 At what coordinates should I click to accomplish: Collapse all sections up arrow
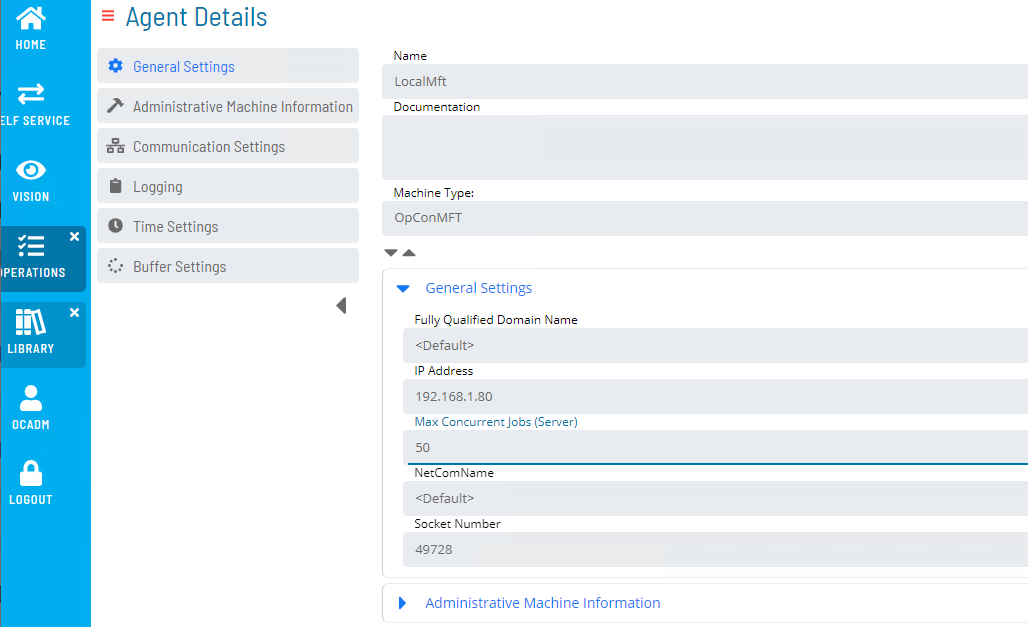click(409, 253)
